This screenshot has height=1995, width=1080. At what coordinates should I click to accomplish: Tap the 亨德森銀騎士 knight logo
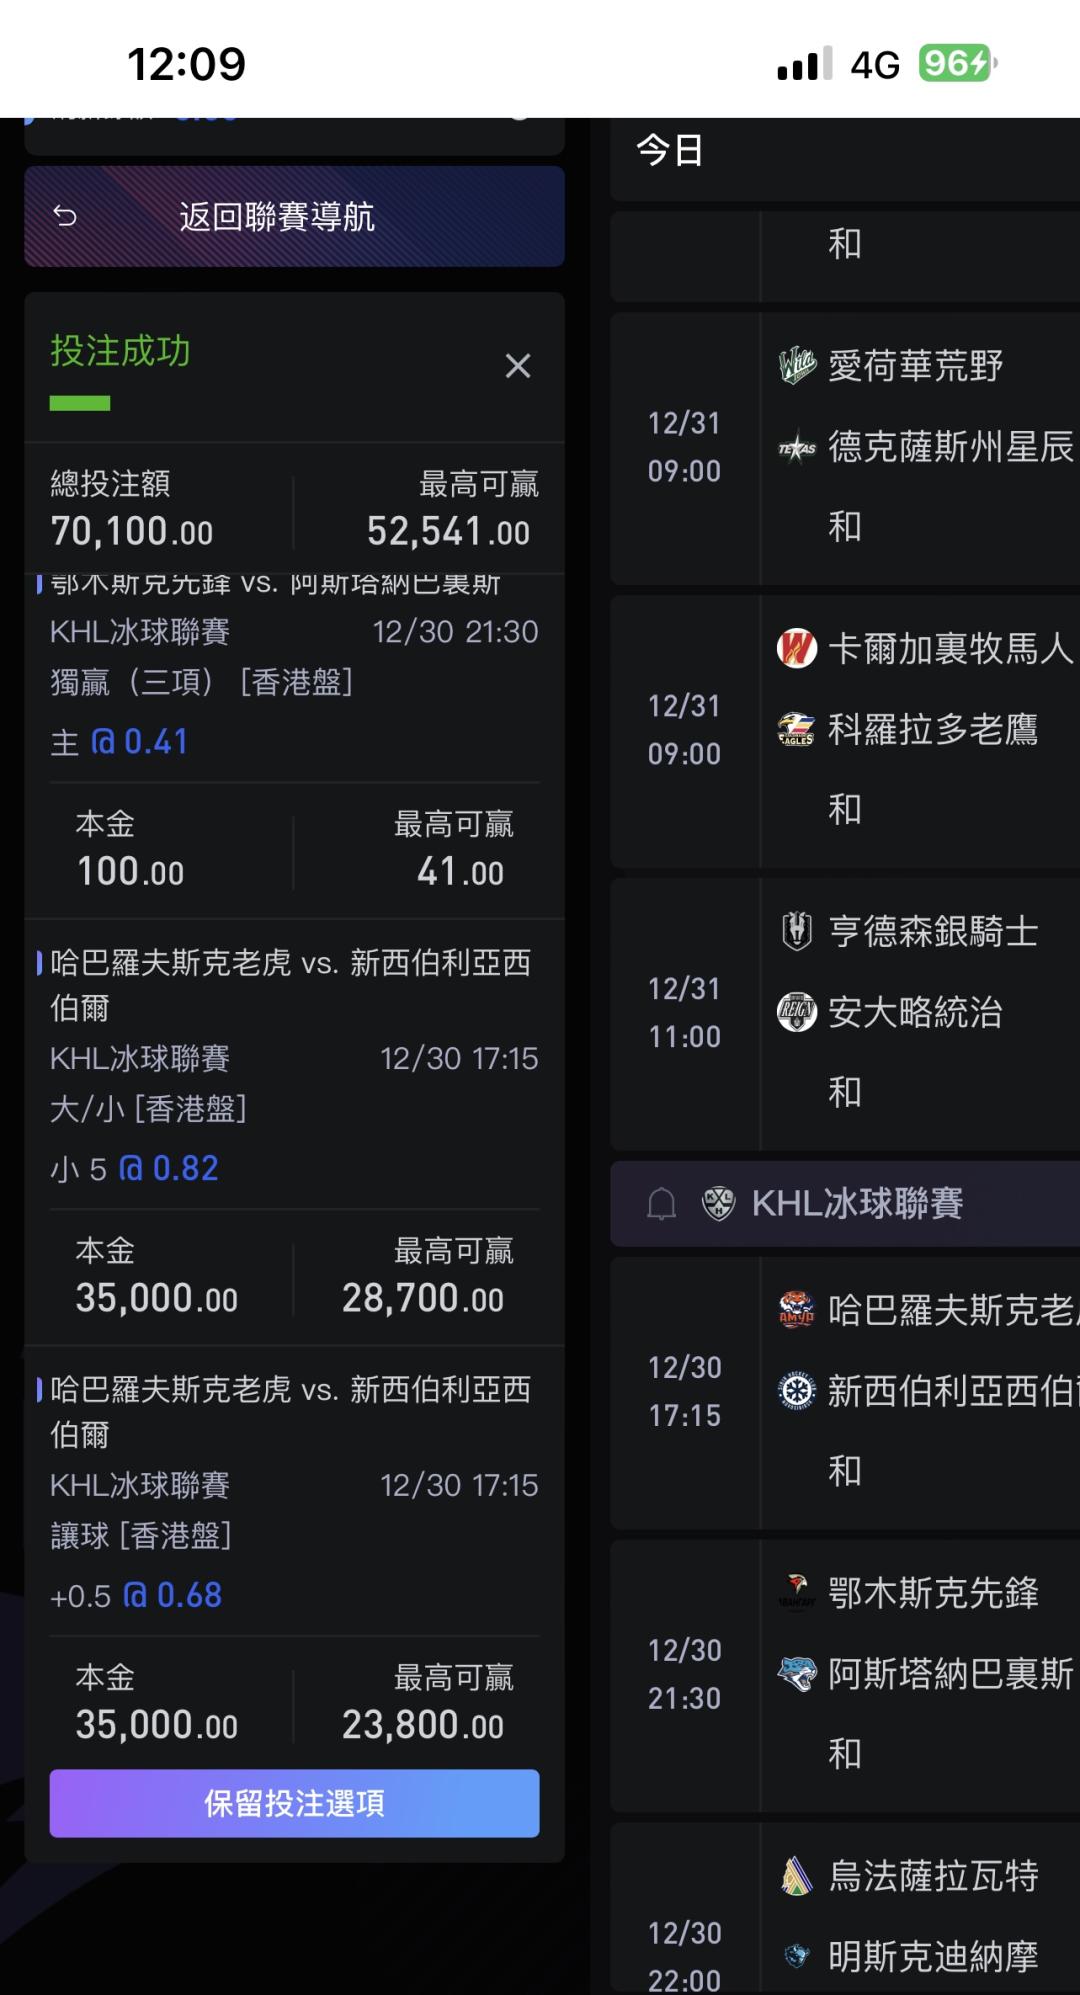797,932
